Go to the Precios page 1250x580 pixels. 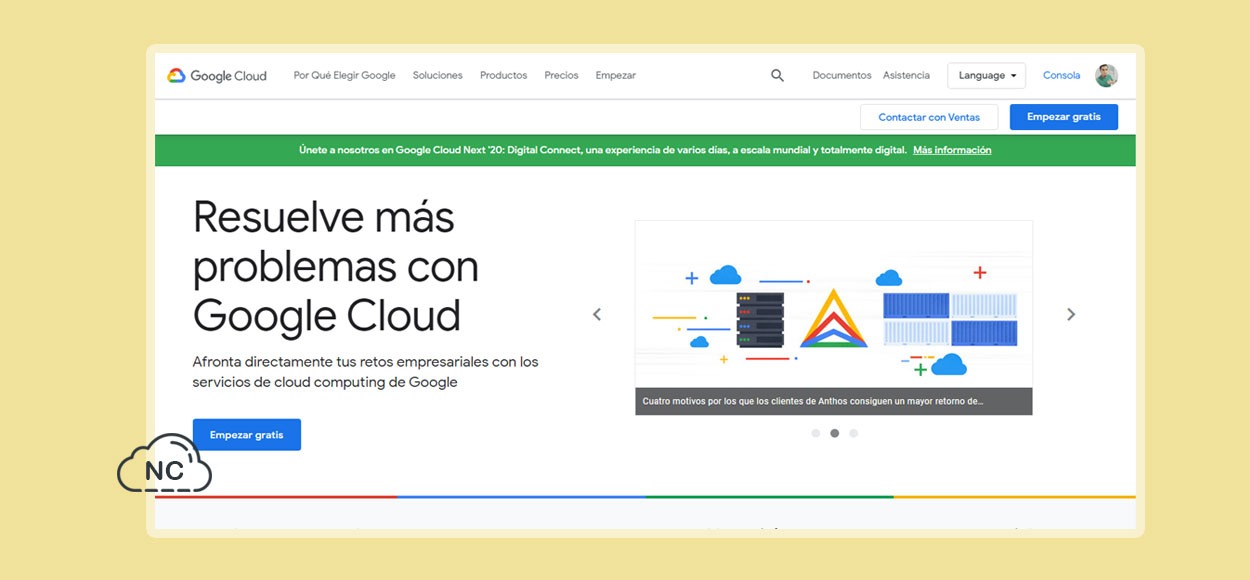(561, 76)
